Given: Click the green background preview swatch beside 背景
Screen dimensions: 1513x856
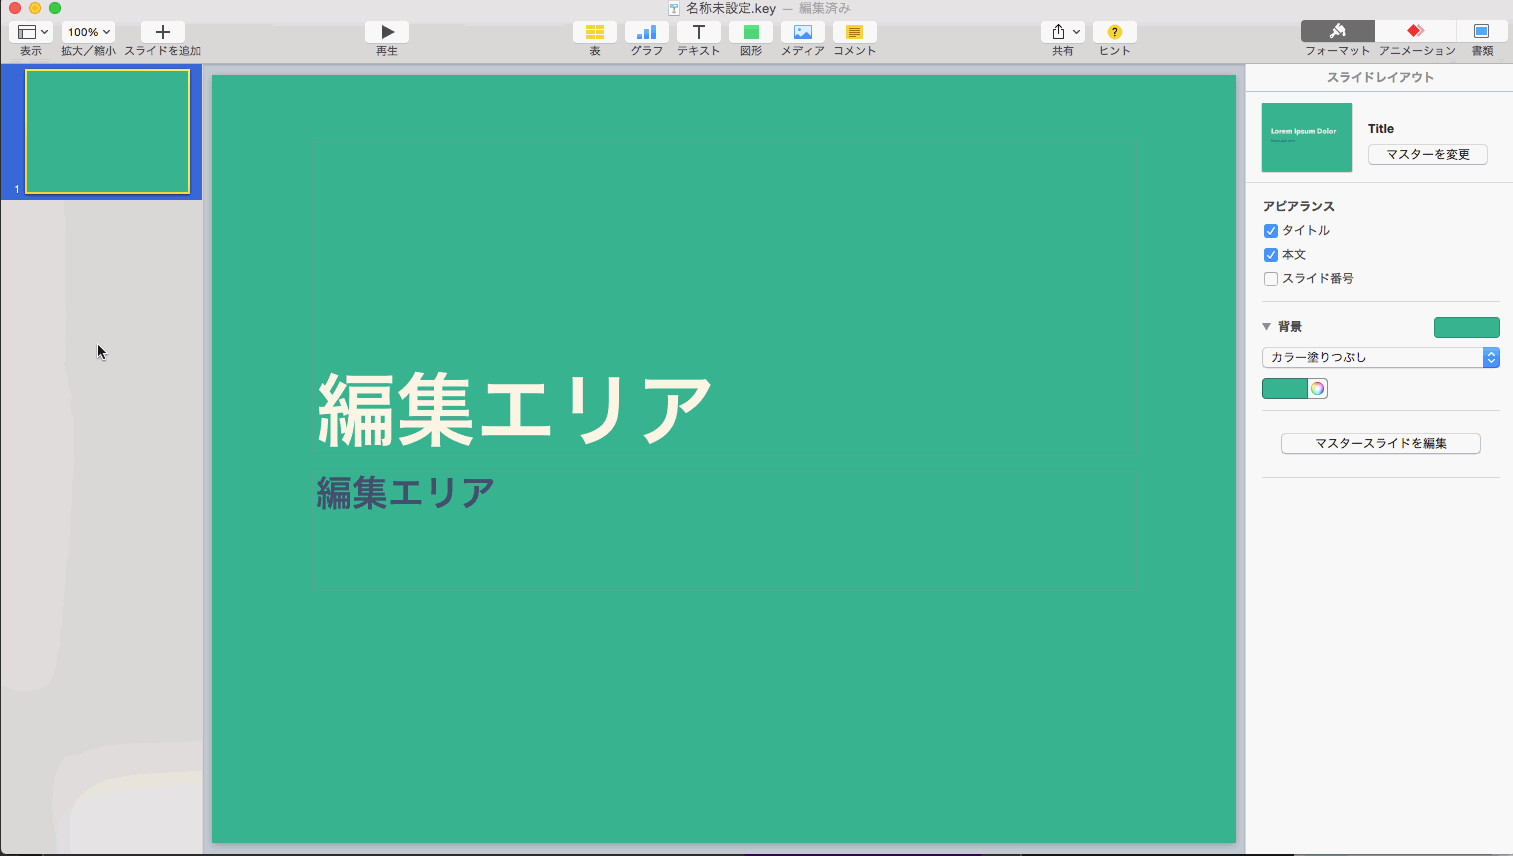Looking at the screenshot, I should coord(1467,327).
